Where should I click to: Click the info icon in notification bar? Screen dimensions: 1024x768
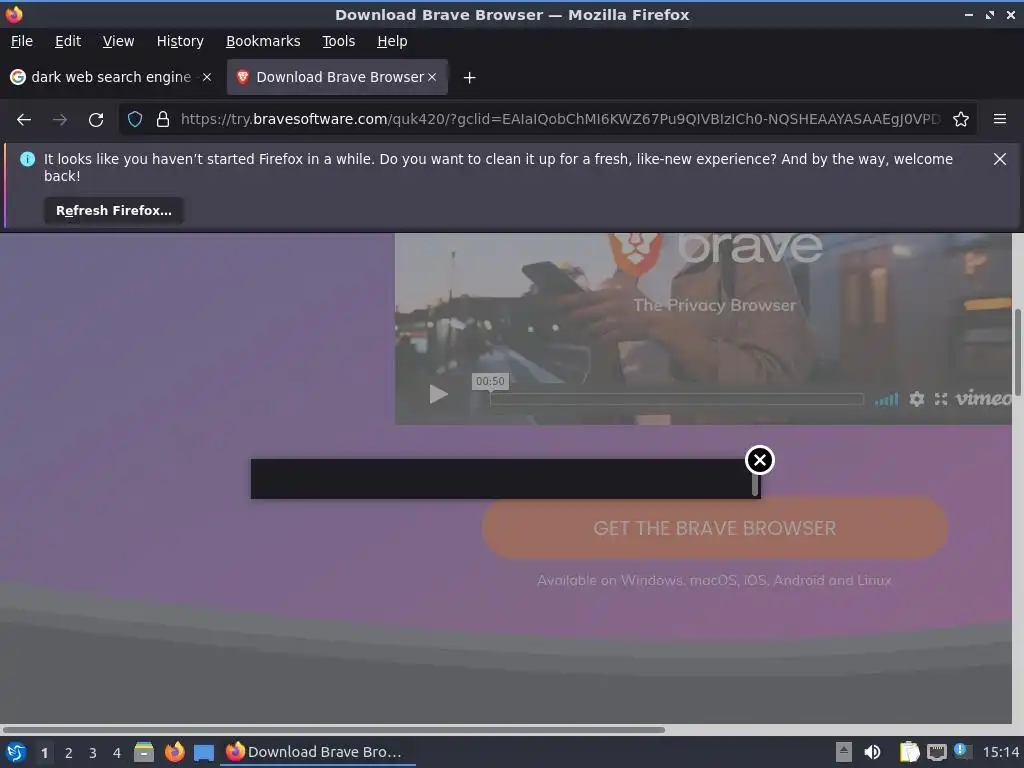(x=27, y=159)
